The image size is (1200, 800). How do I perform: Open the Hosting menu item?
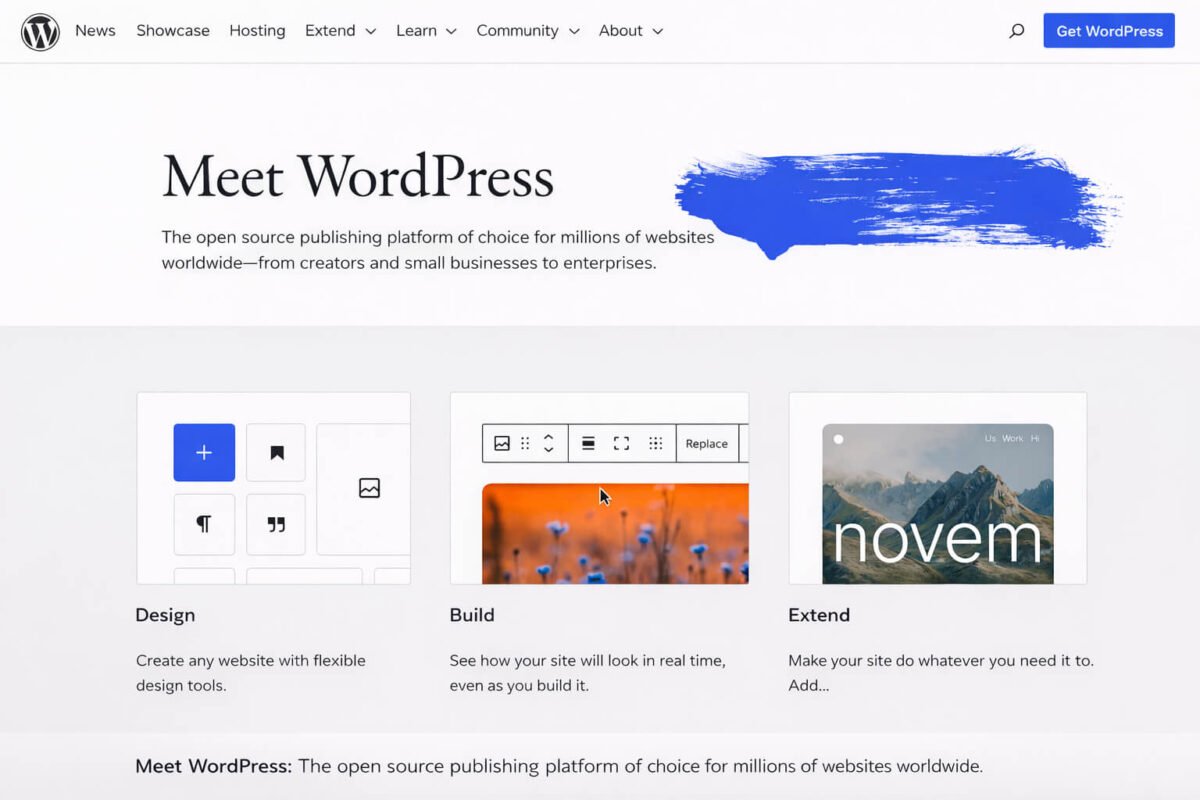point(257,31)
